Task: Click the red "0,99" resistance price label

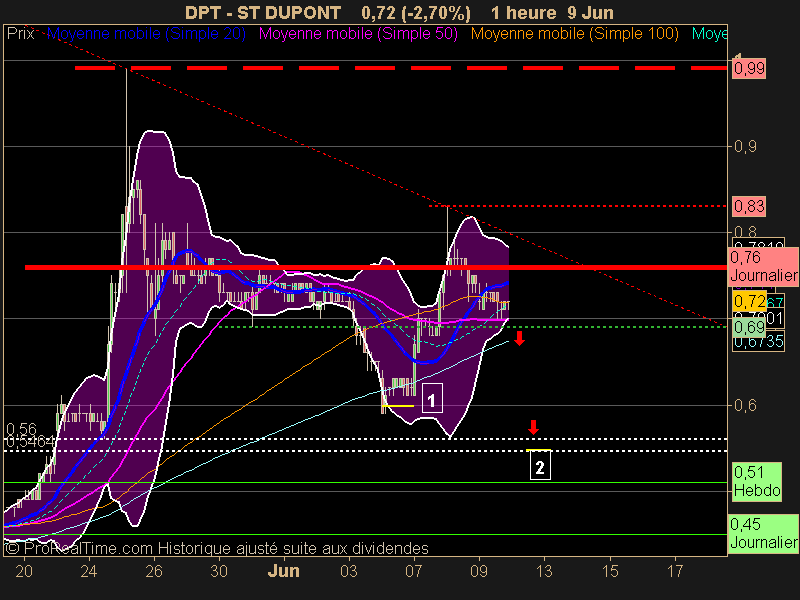Action: (748, 68)
